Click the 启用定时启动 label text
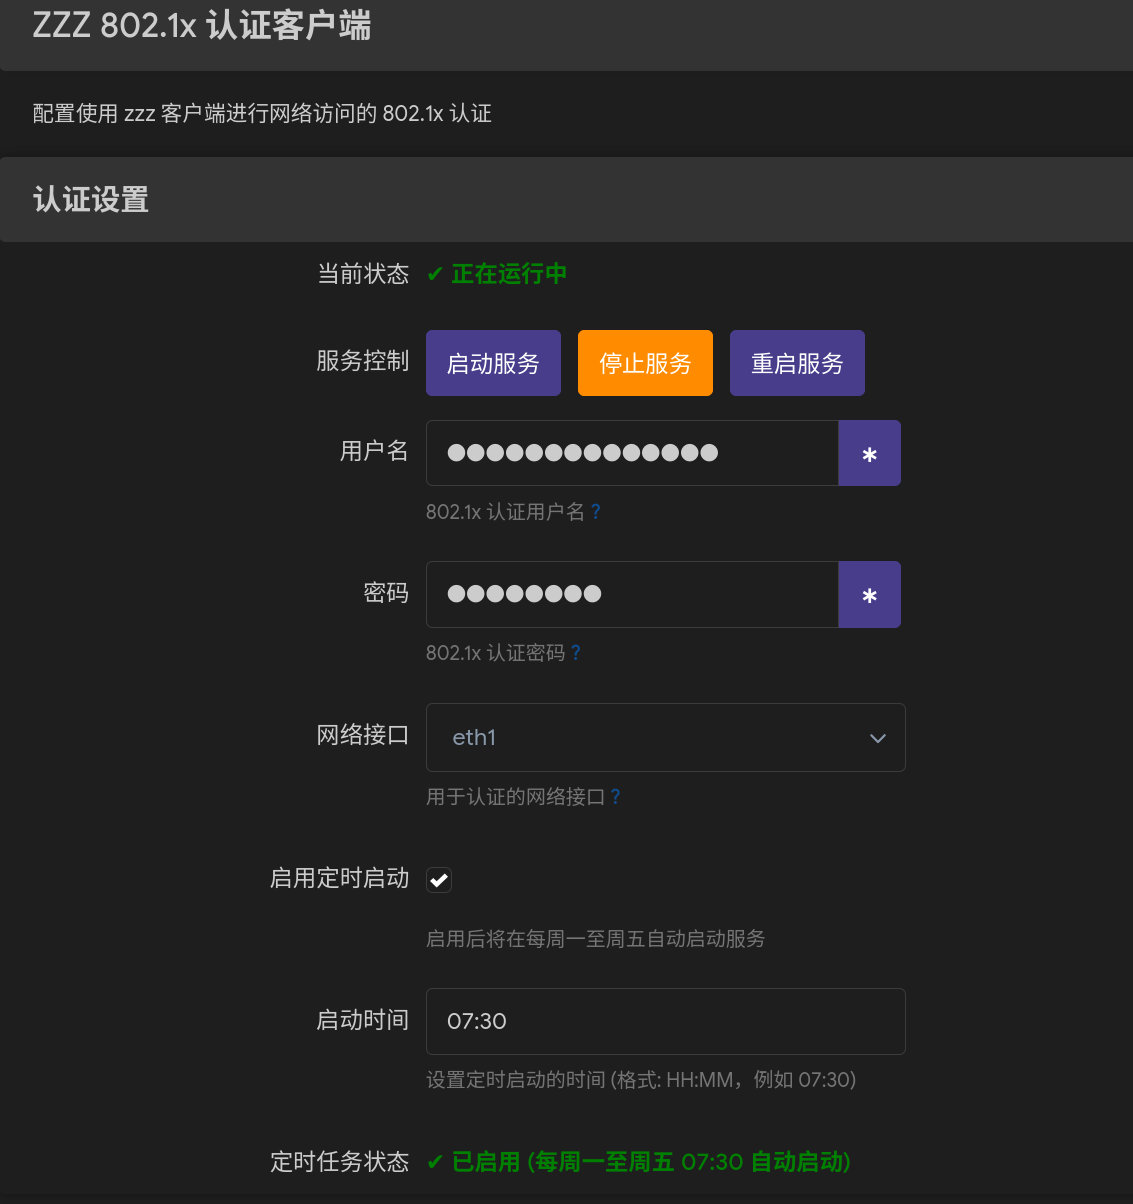Image resolution: width=1133 pixels, height=1204 pixels. tap(339, 878)
